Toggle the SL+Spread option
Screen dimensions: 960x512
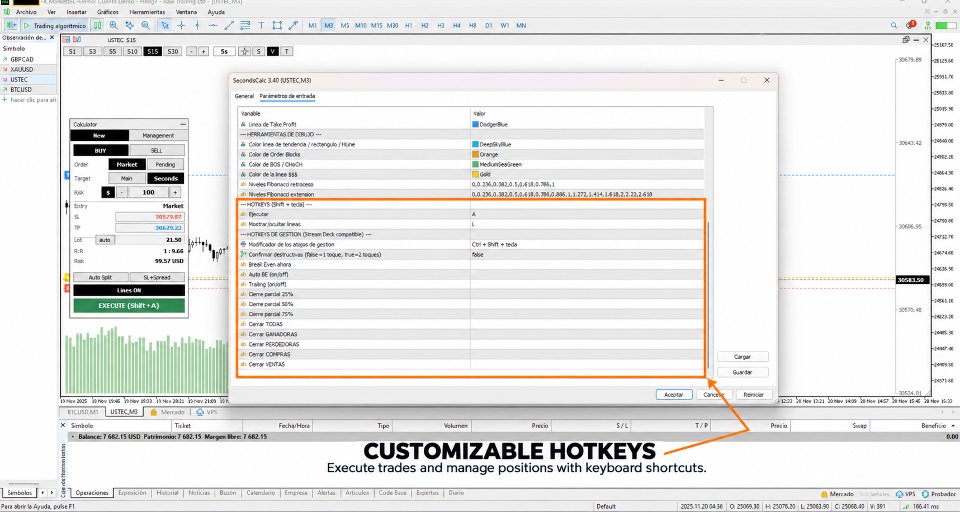coord(157,277)
